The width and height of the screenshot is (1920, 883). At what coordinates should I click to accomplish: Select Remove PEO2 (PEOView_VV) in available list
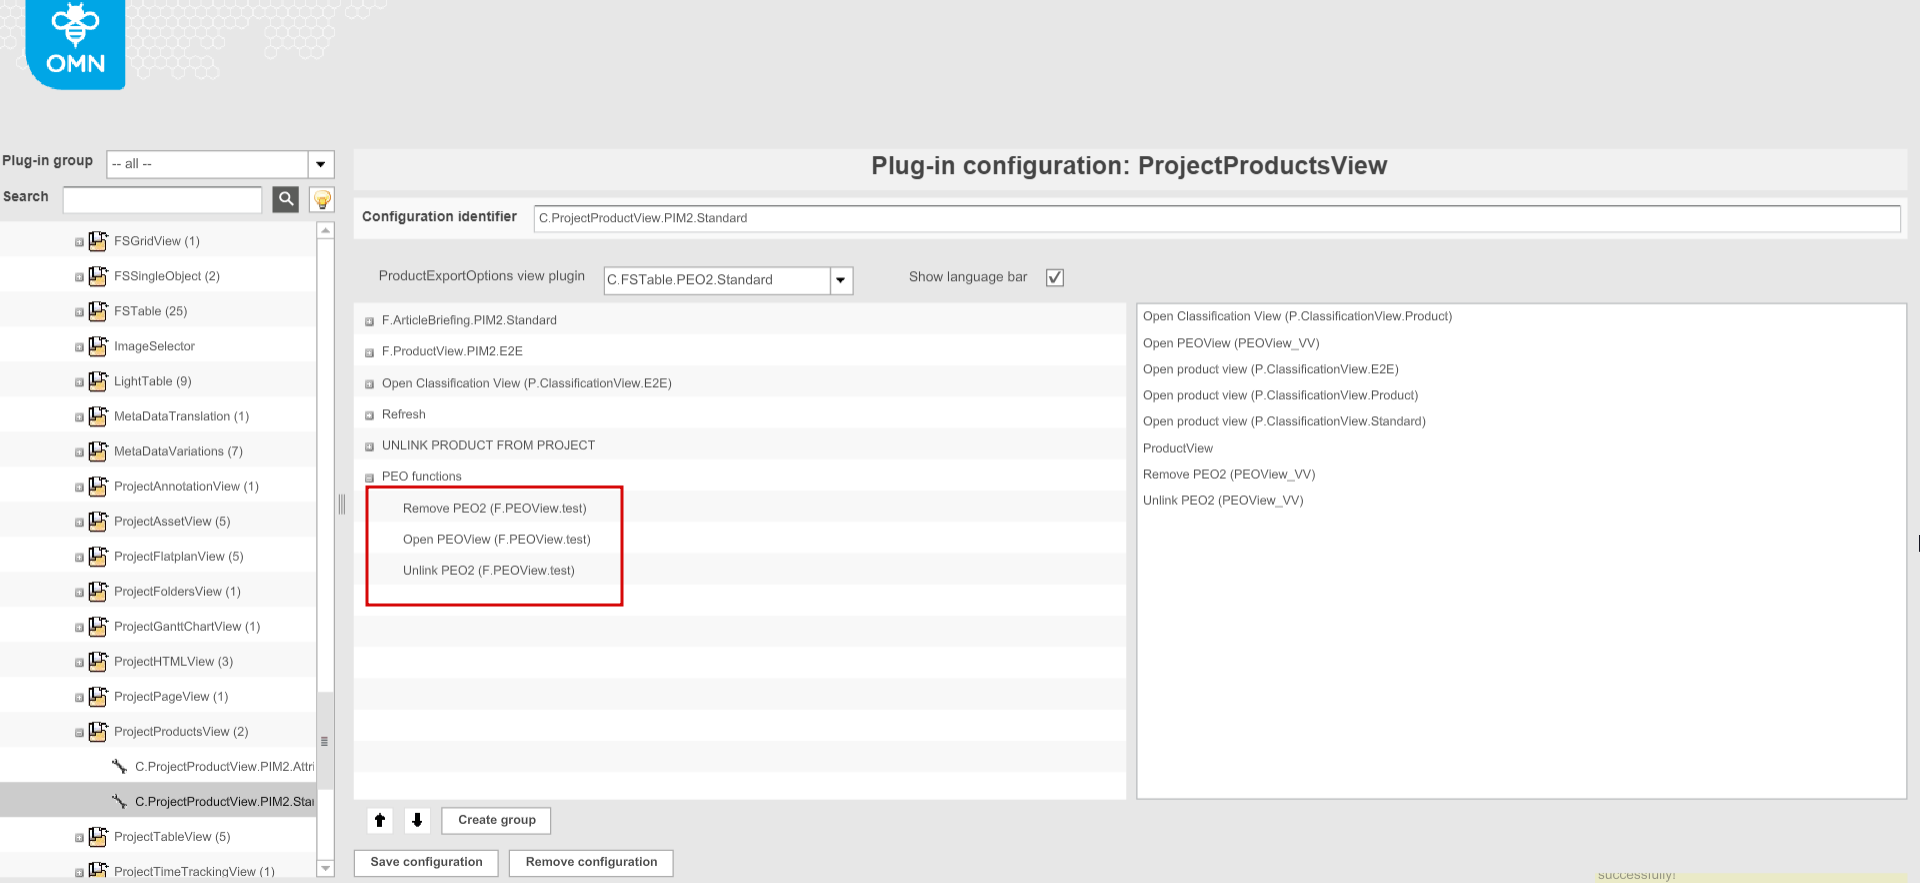point(1229,474)
